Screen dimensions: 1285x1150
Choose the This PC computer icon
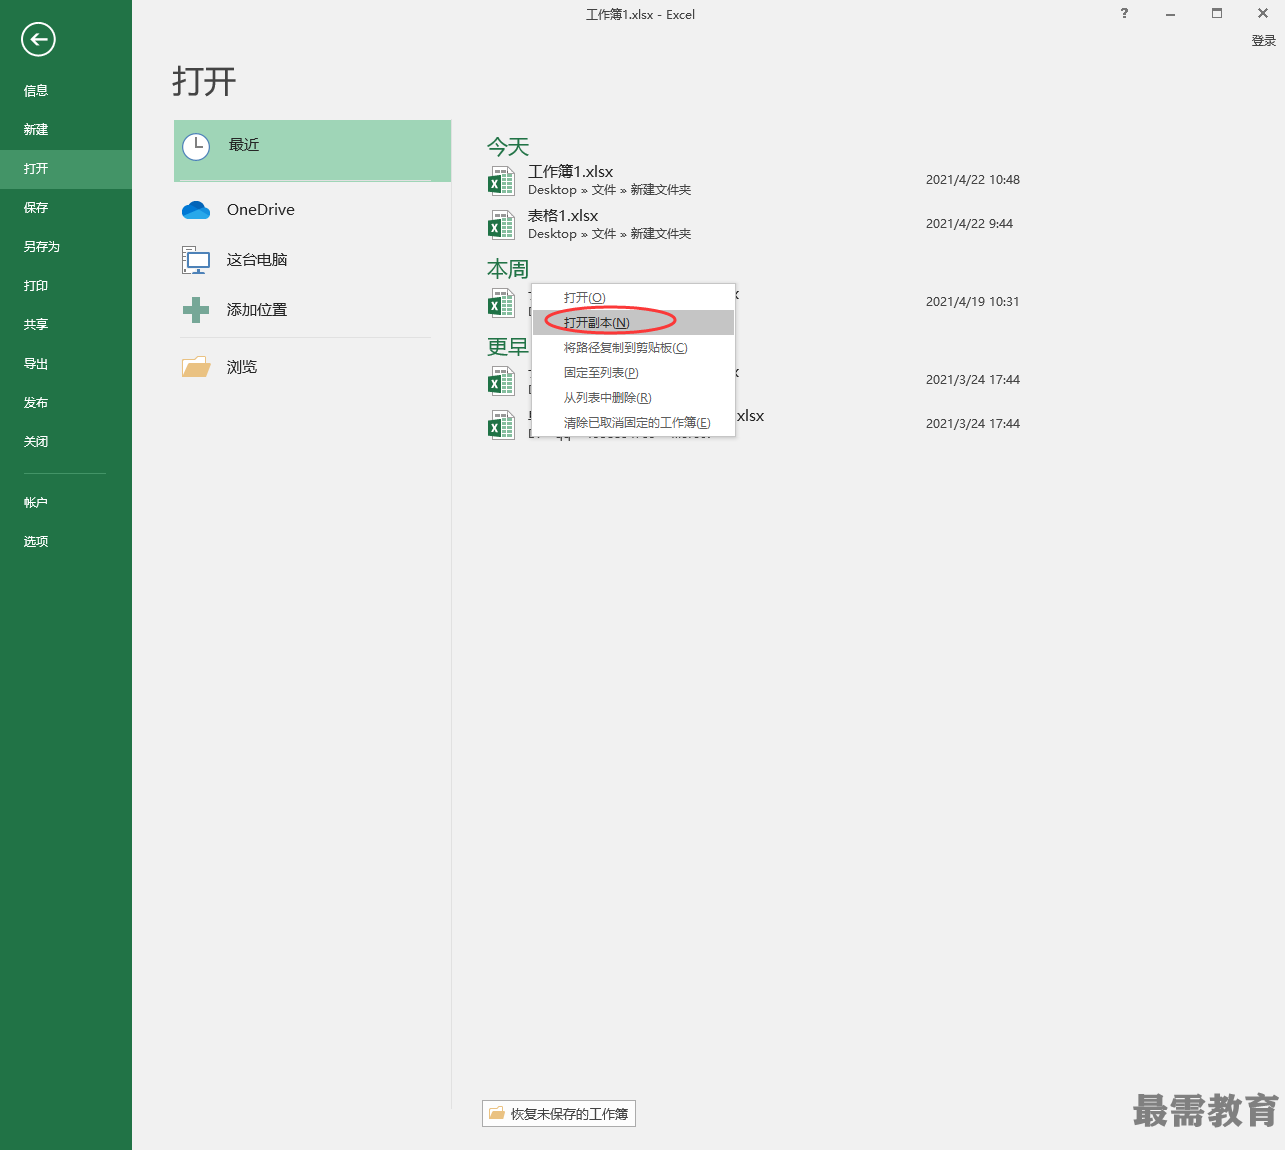tap(196, 260)
